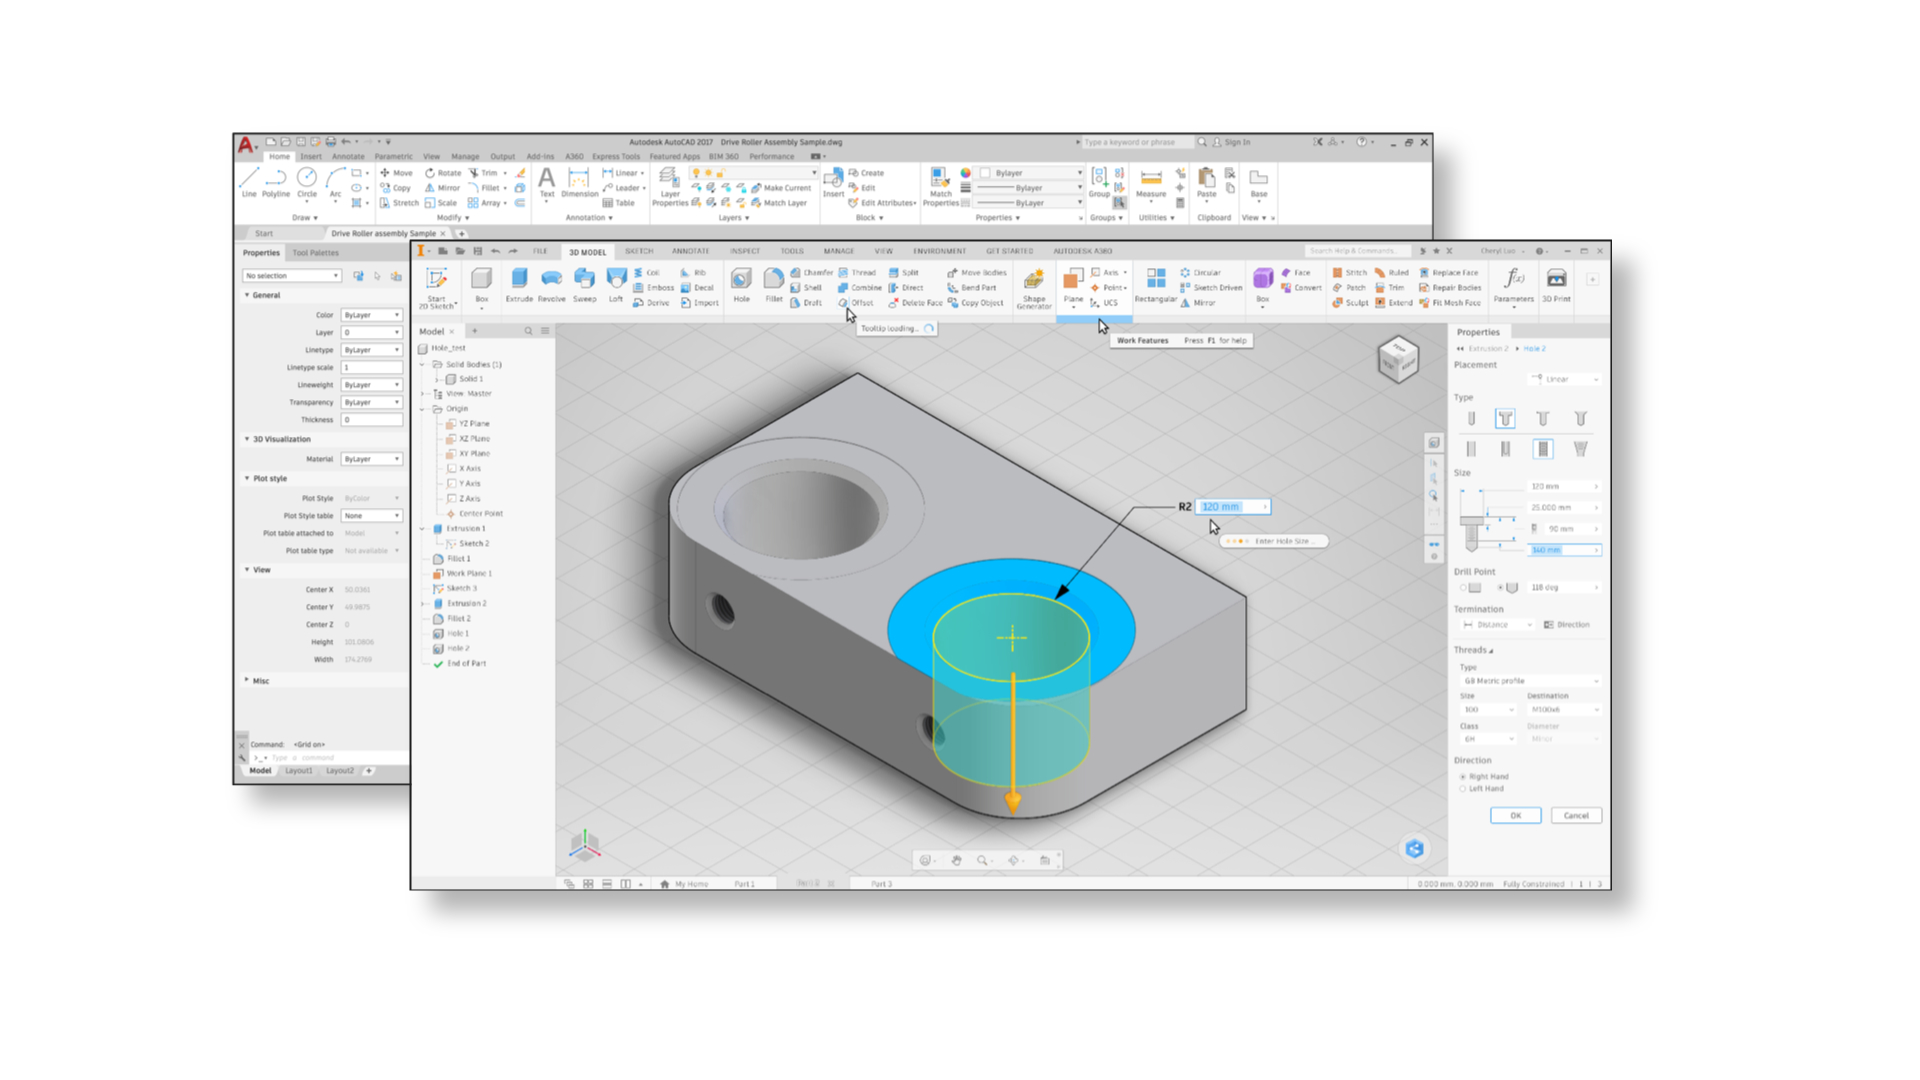Select the Extrude tool in Inventor ribbon
The image size is (1920, 1080).
coord(519,285)
